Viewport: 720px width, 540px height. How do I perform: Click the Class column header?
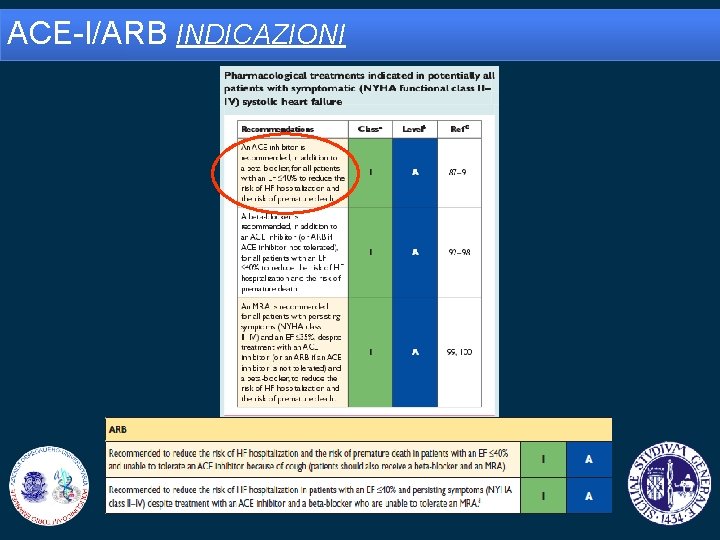click(370, 129)
